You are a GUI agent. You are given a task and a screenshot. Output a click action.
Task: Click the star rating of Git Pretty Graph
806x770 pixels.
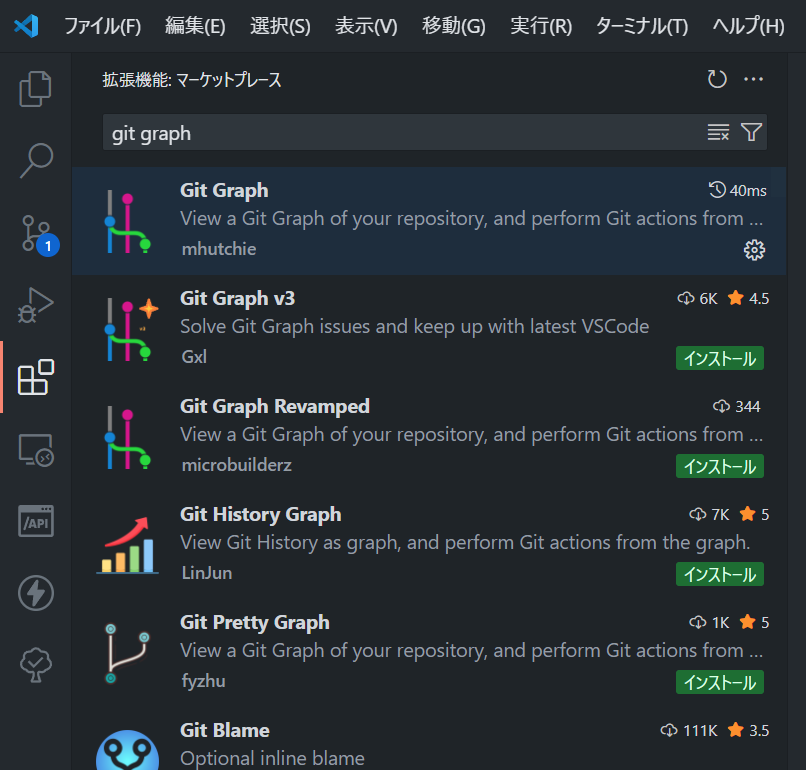pyautogui.click(x=755, y=622)
